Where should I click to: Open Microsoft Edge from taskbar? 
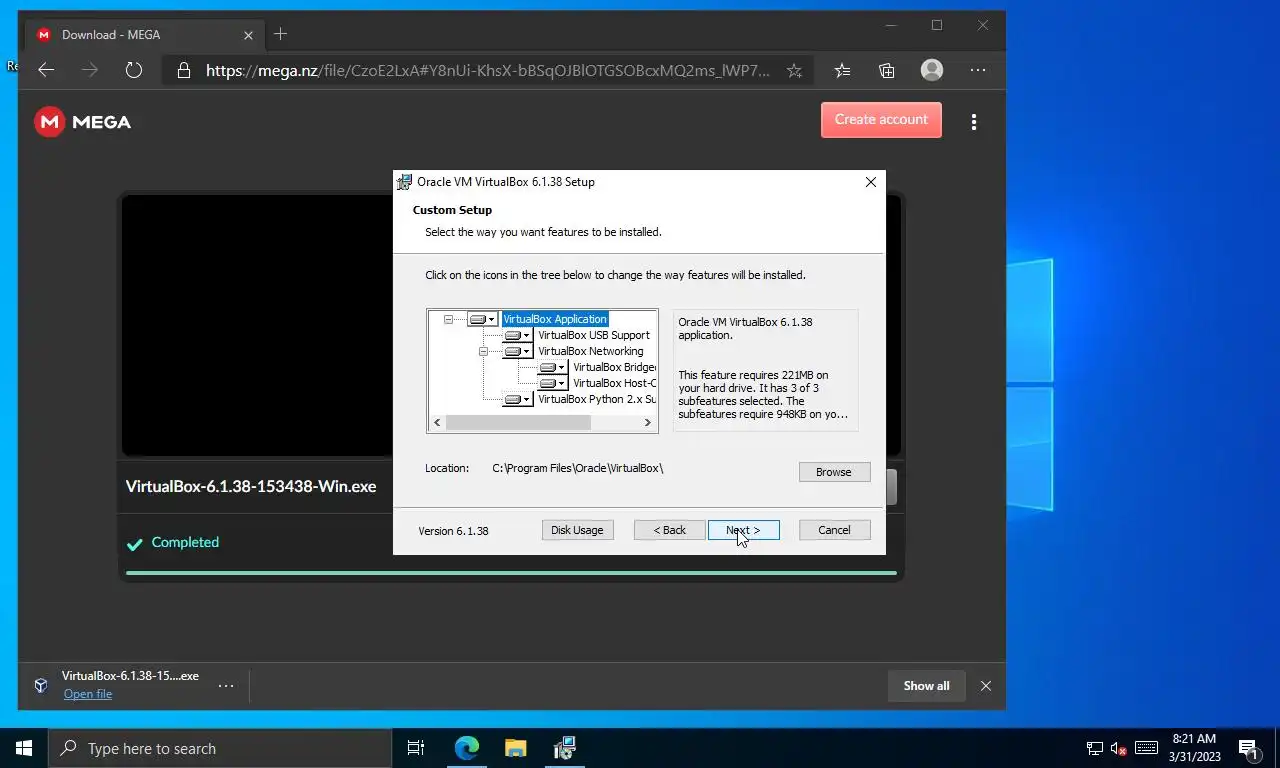(x=467, y=748)
